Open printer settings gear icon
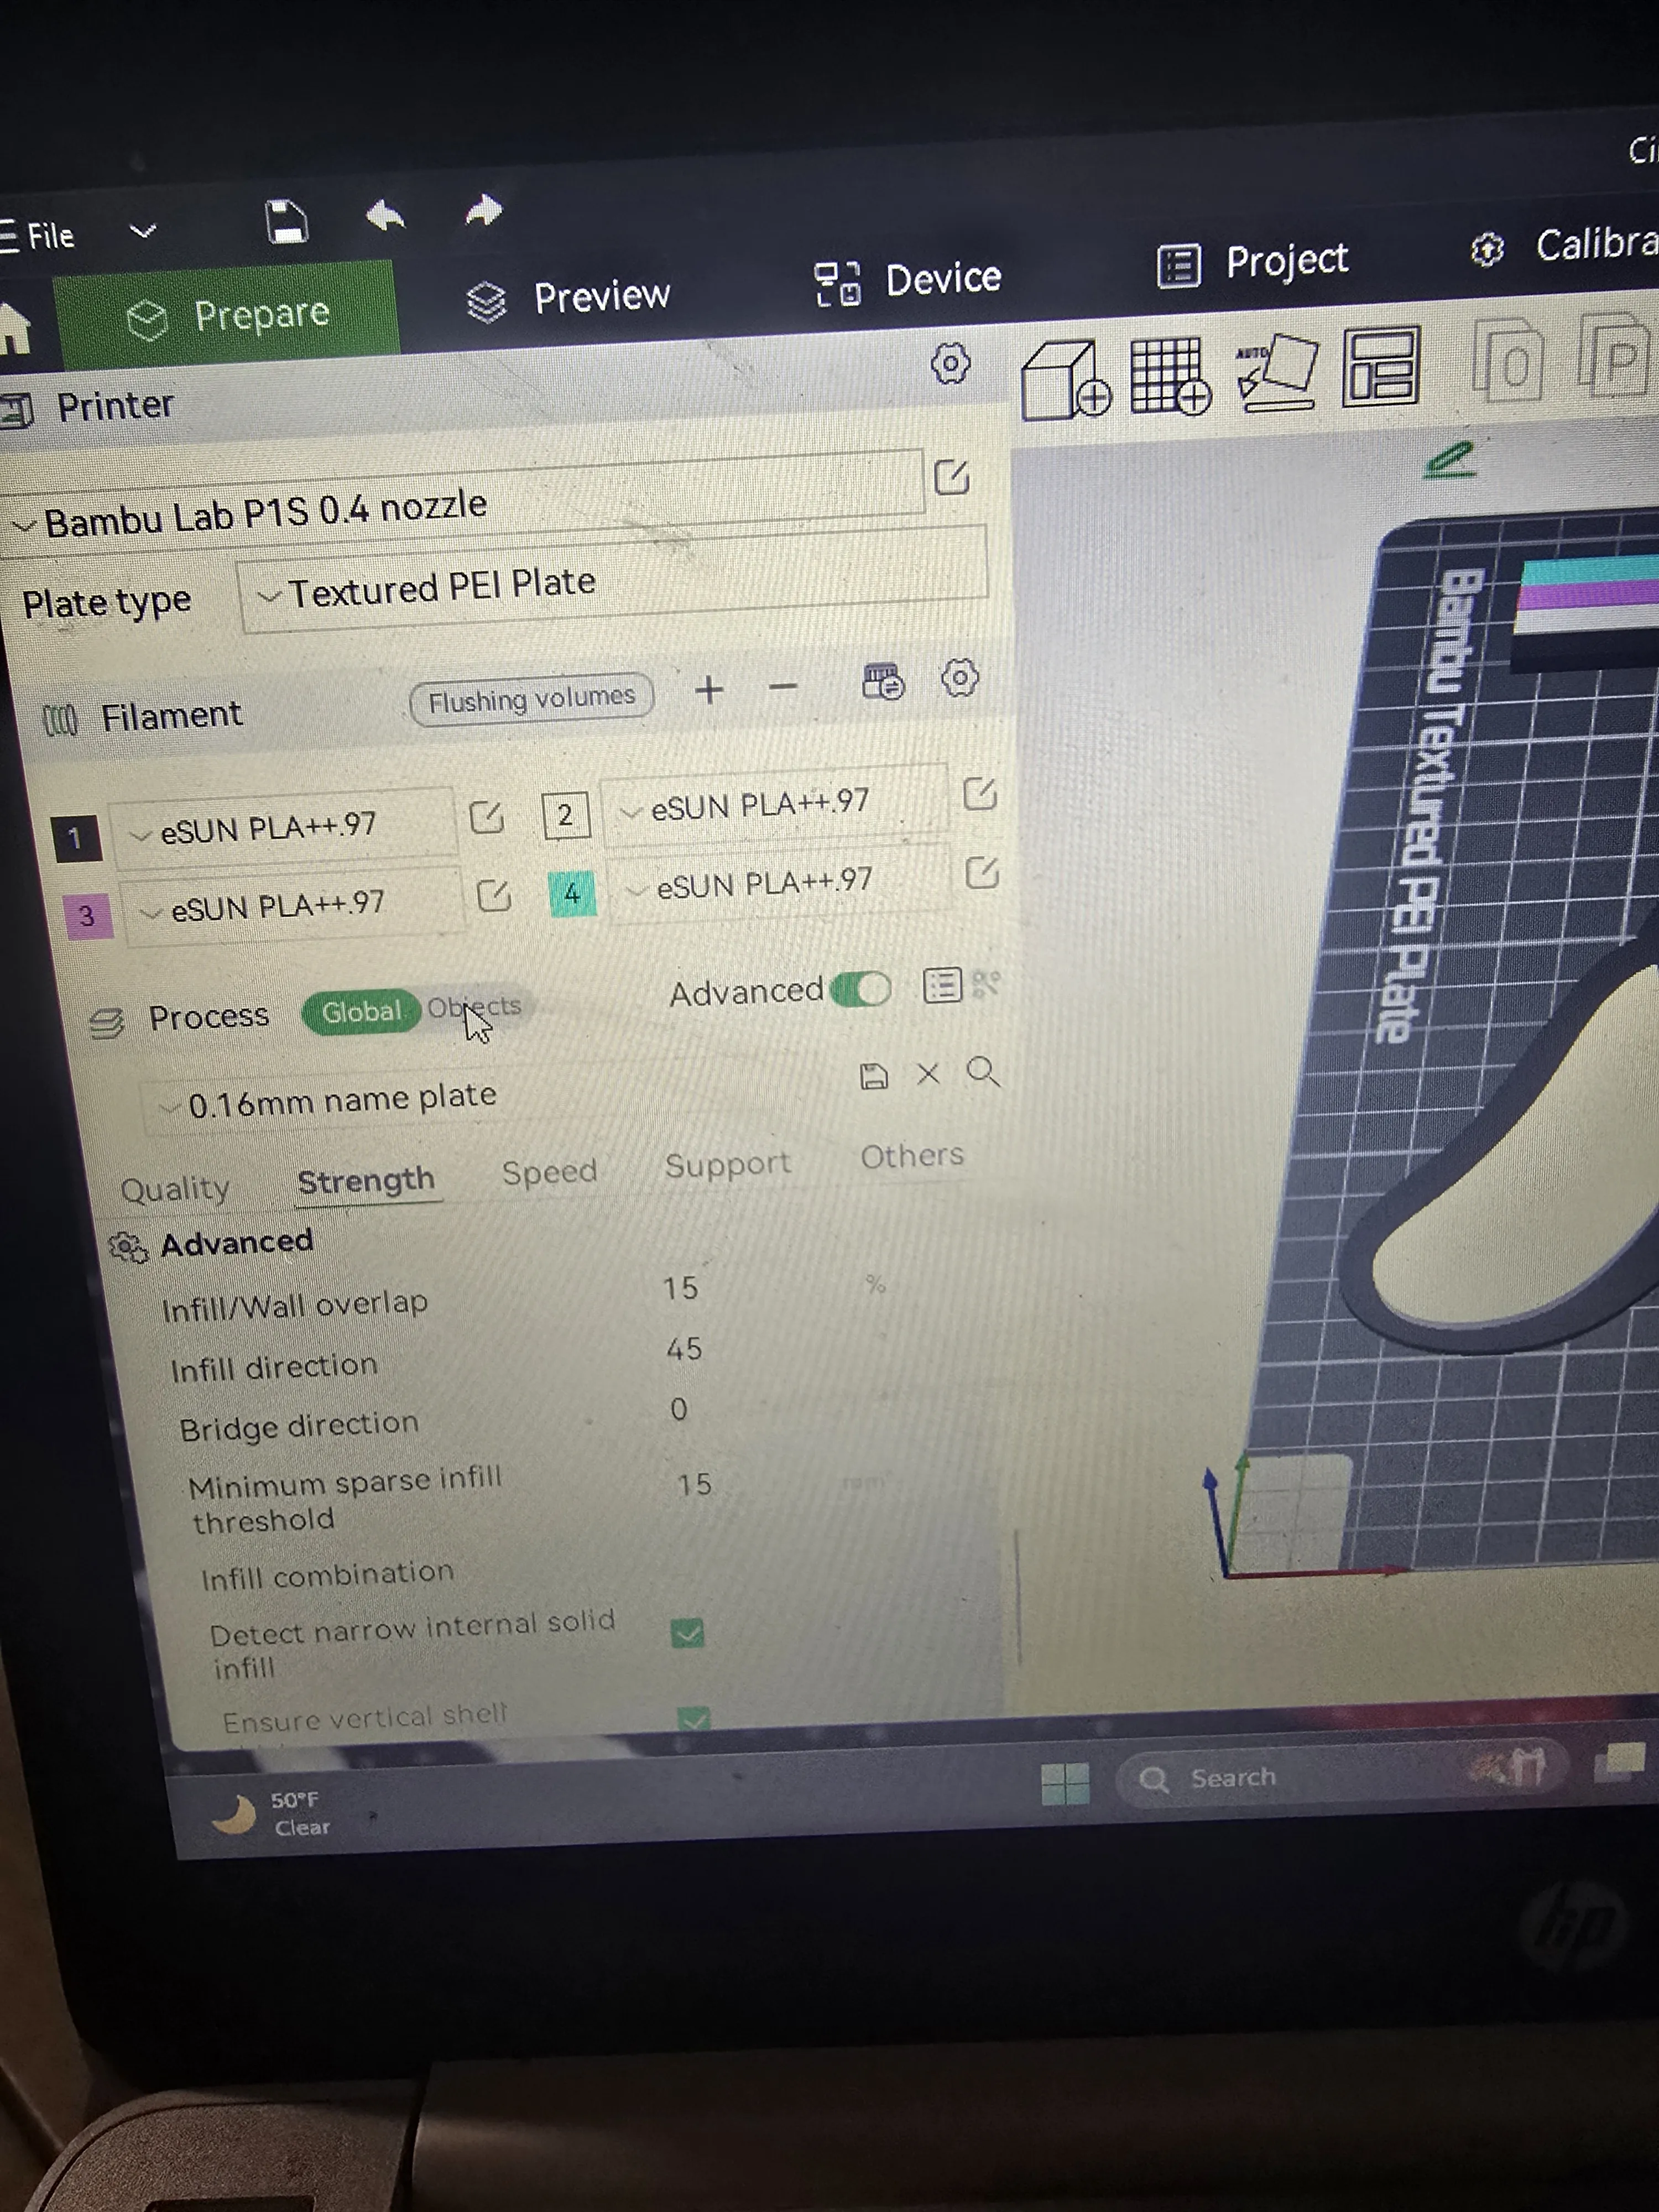This screenshot has height=2212, width=1659. (950, 363)
